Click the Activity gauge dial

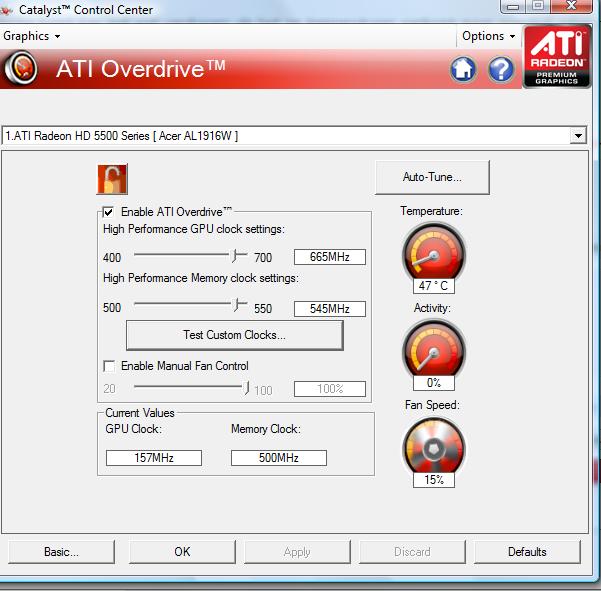pos(434,350)
